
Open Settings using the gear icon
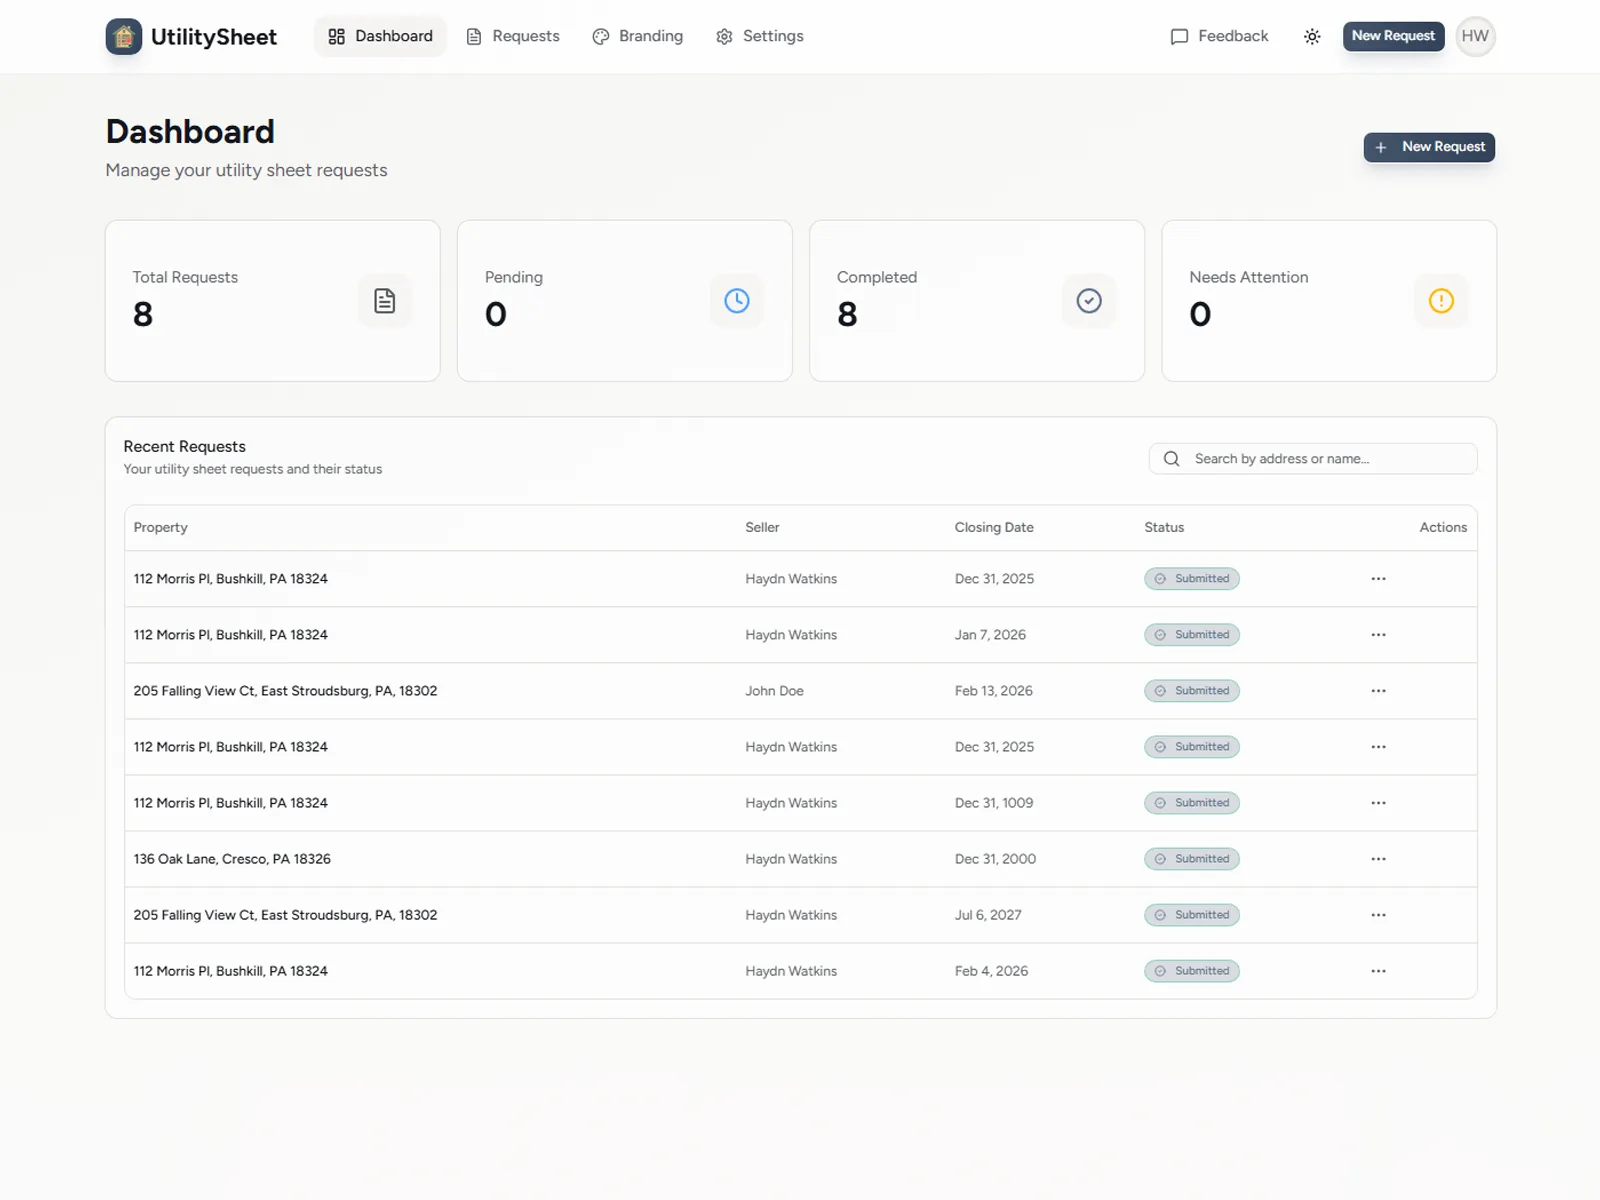(x=724, y=36)
